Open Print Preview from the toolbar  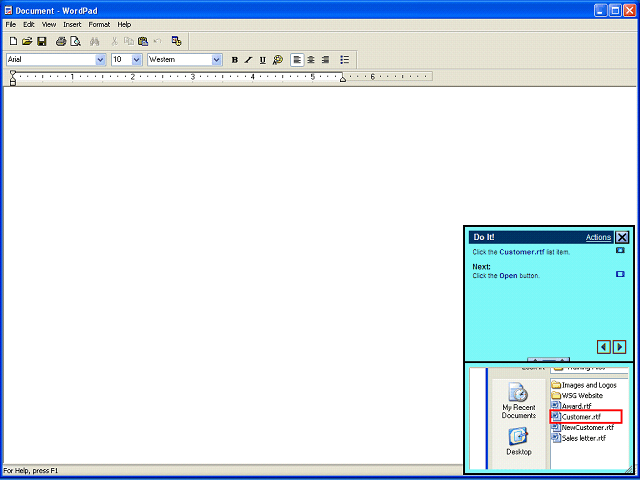(x=75, y=41)
